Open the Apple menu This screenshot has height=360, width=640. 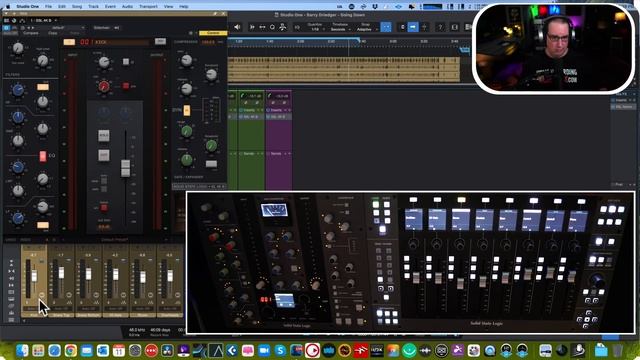coord(8,7)
